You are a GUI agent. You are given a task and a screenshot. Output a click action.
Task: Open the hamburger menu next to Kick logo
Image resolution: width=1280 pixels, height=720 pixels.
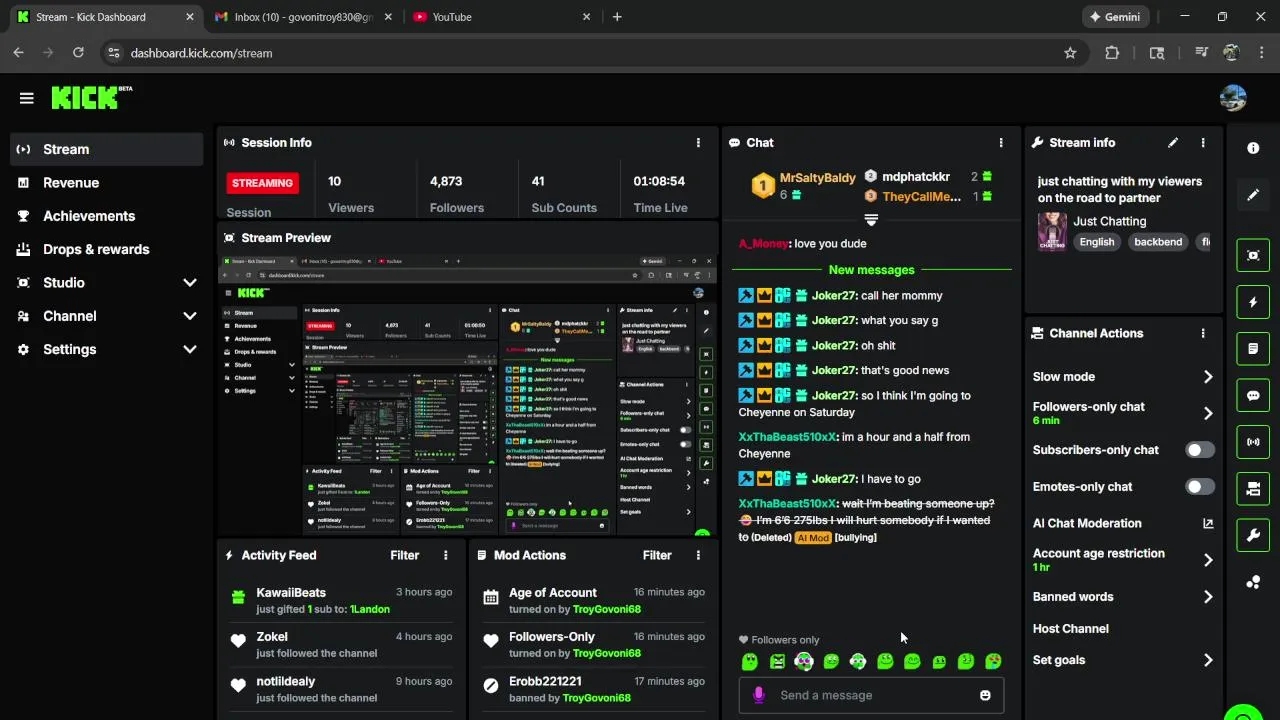(26, 98)
